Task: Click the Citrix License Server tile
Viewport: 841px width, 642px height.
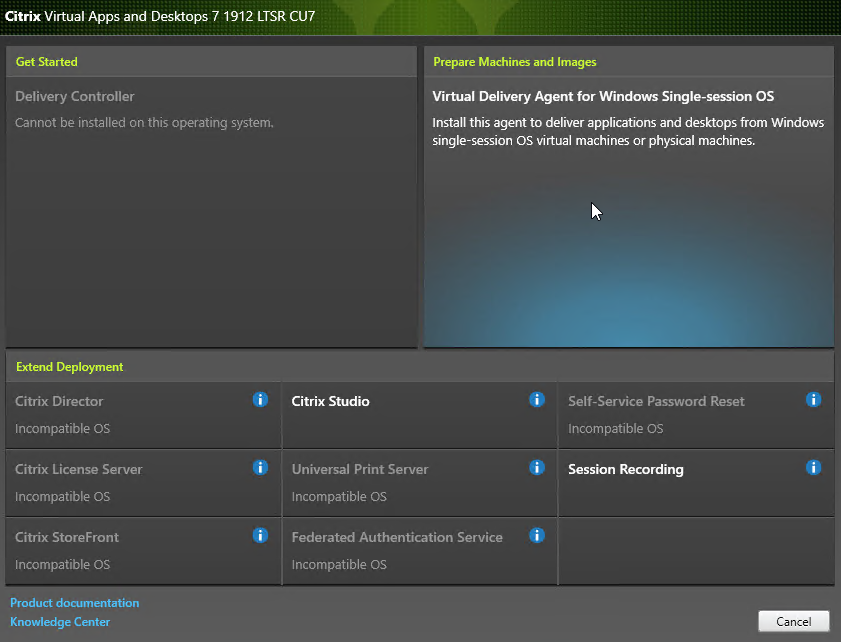Action: pyautogui.click(x=143, y=483)
